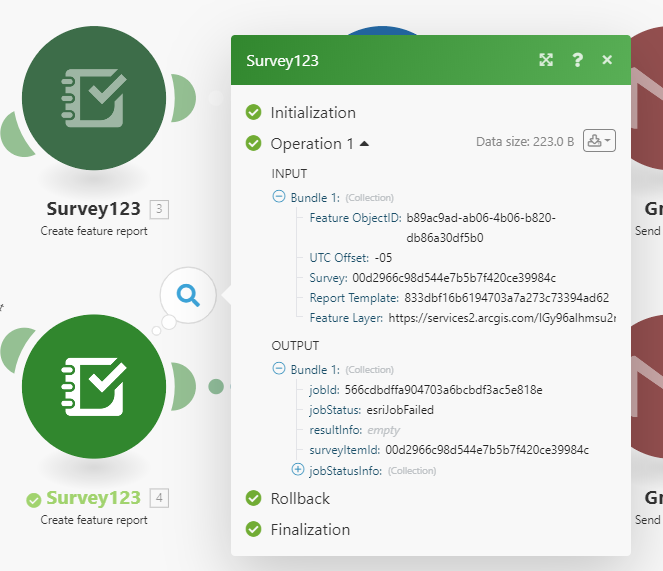Click module number badge 3
Image resolution: width=663 pixels, height=571 pixels.
click(159, 209)
